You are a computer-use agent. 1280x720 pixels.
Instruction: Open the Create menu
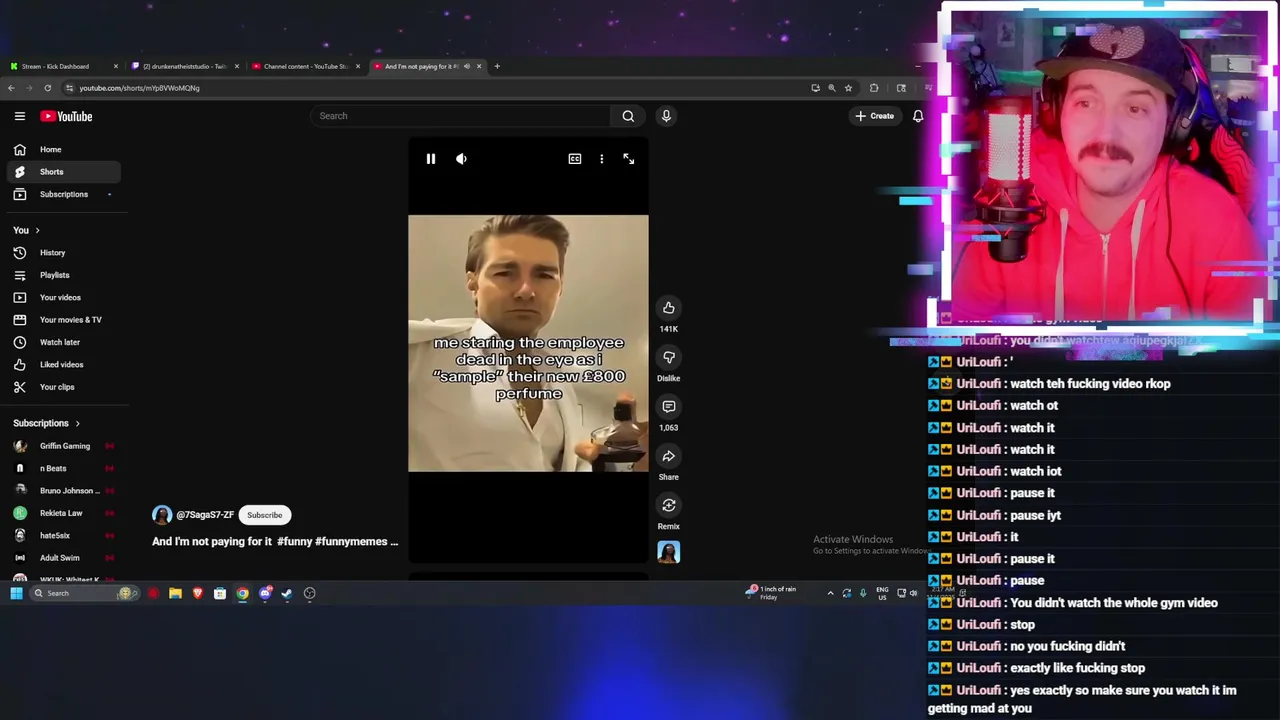[874, 116]
